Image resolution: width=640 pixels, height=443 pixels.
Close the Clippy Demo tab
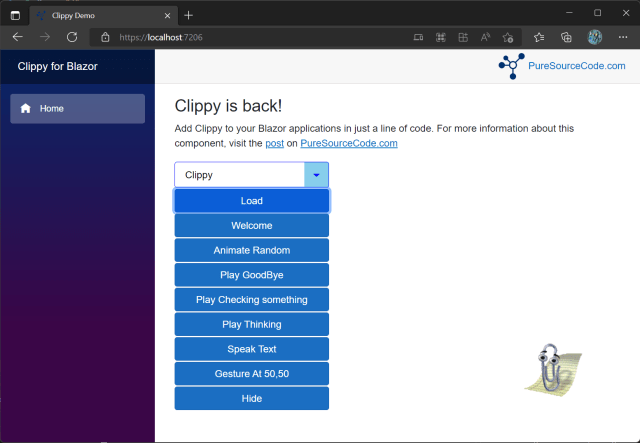tap(167, 16)
